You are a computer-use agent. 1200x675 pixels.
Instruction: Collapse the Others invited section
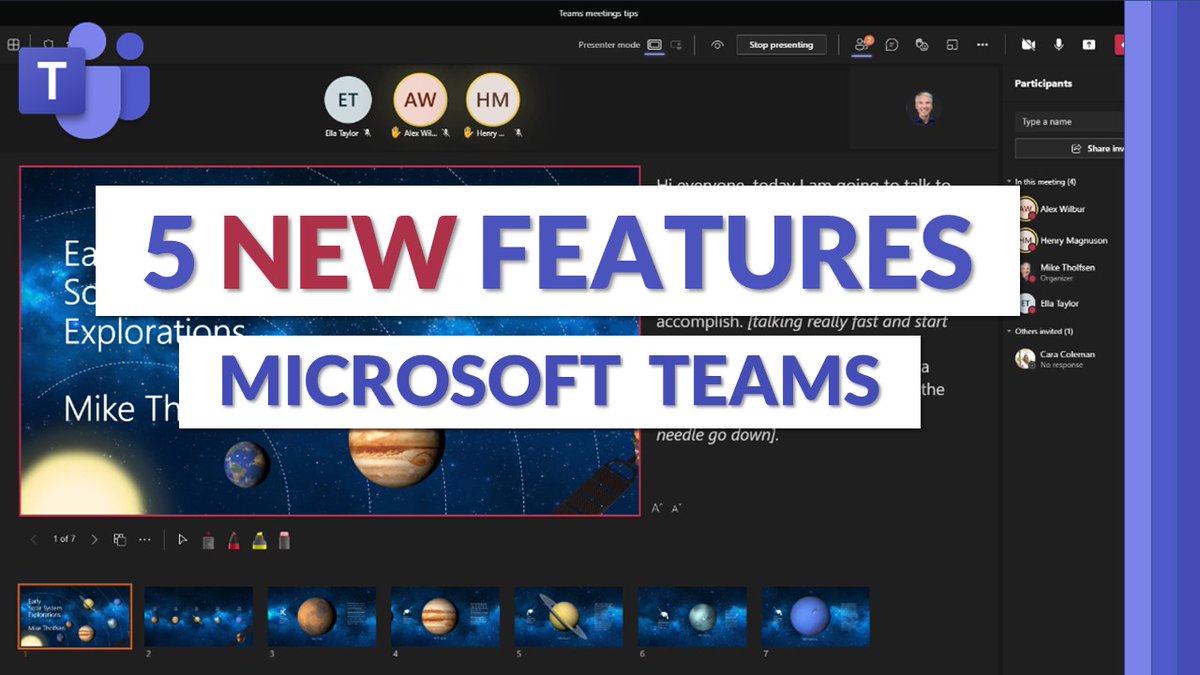pos(1009,331)
